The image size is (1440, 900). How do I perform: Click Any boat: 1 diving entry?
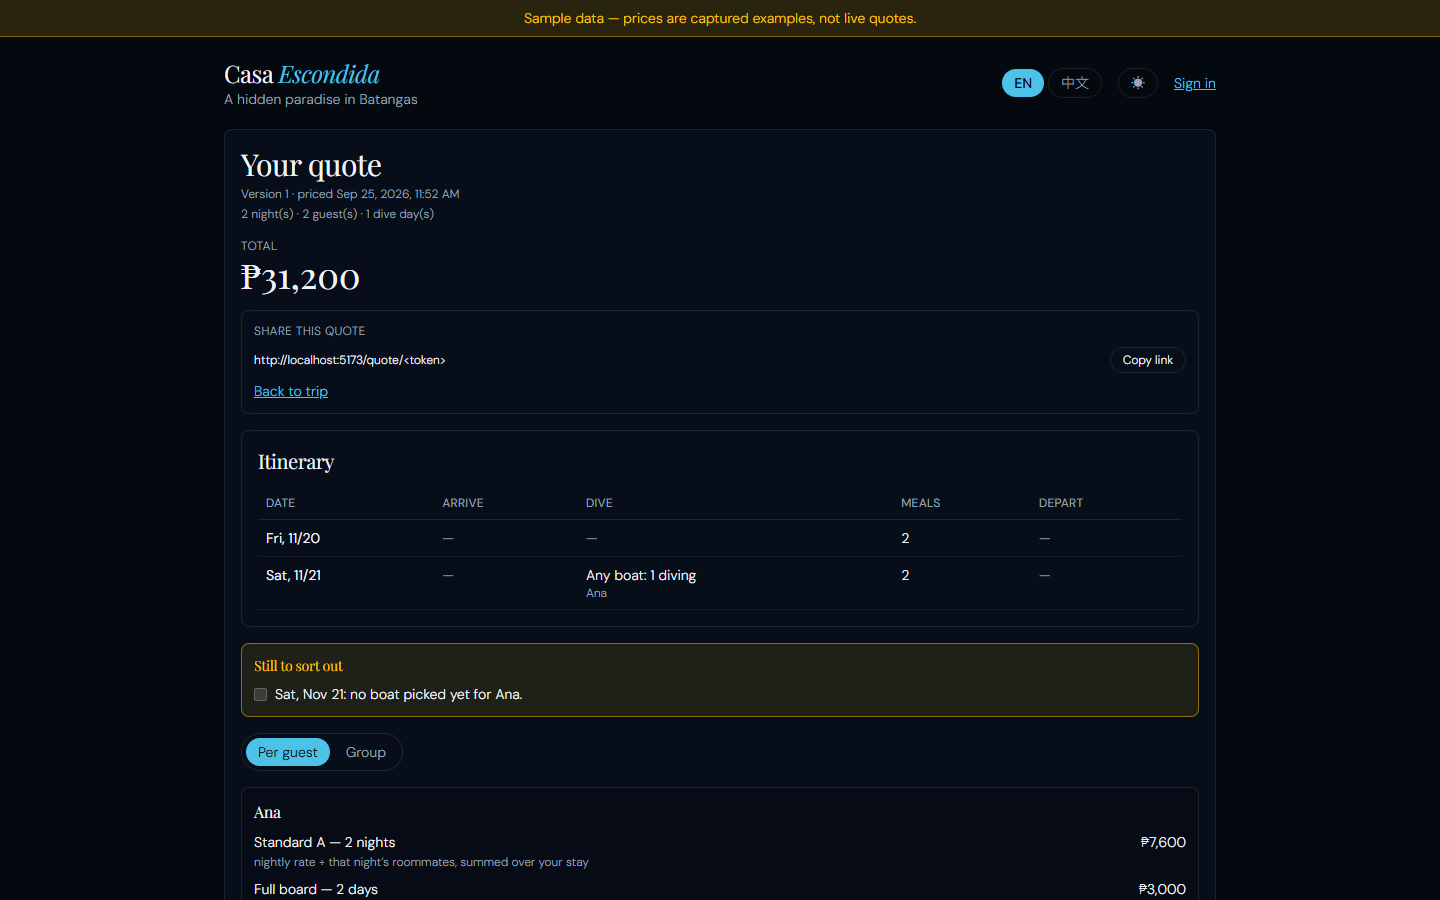click(641, 575)
